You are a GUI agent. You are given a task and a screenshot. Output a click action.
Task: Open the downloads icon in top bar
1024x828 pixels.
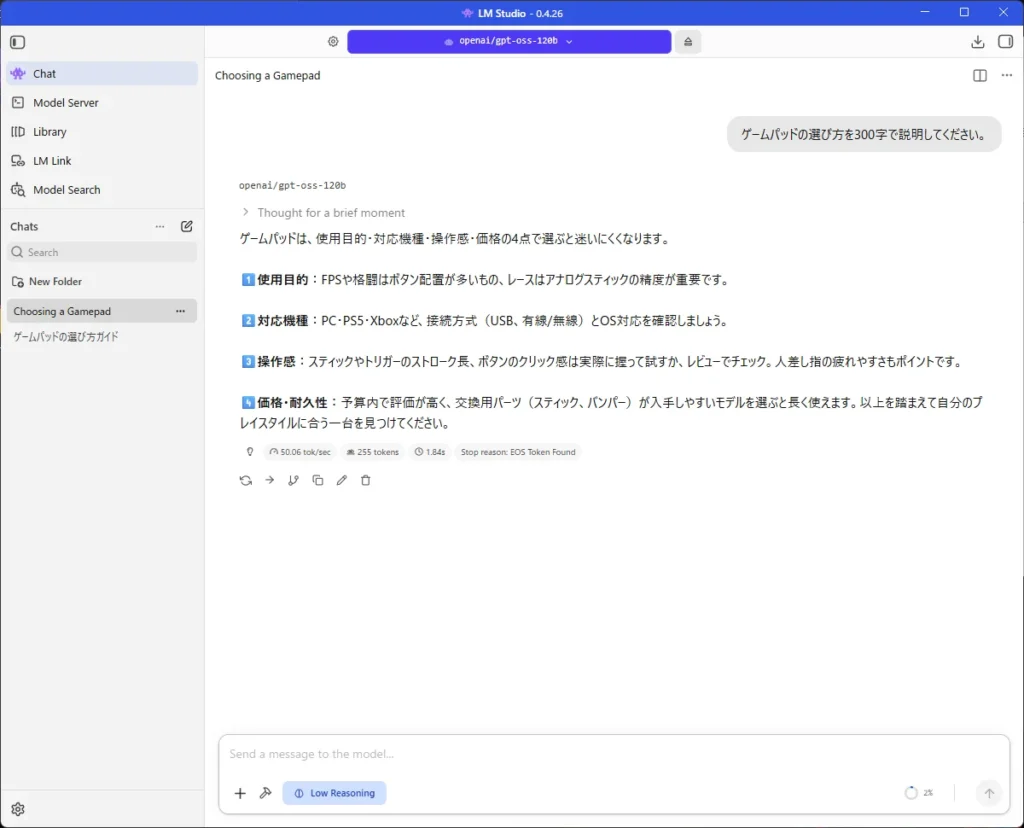pos(978,42)
